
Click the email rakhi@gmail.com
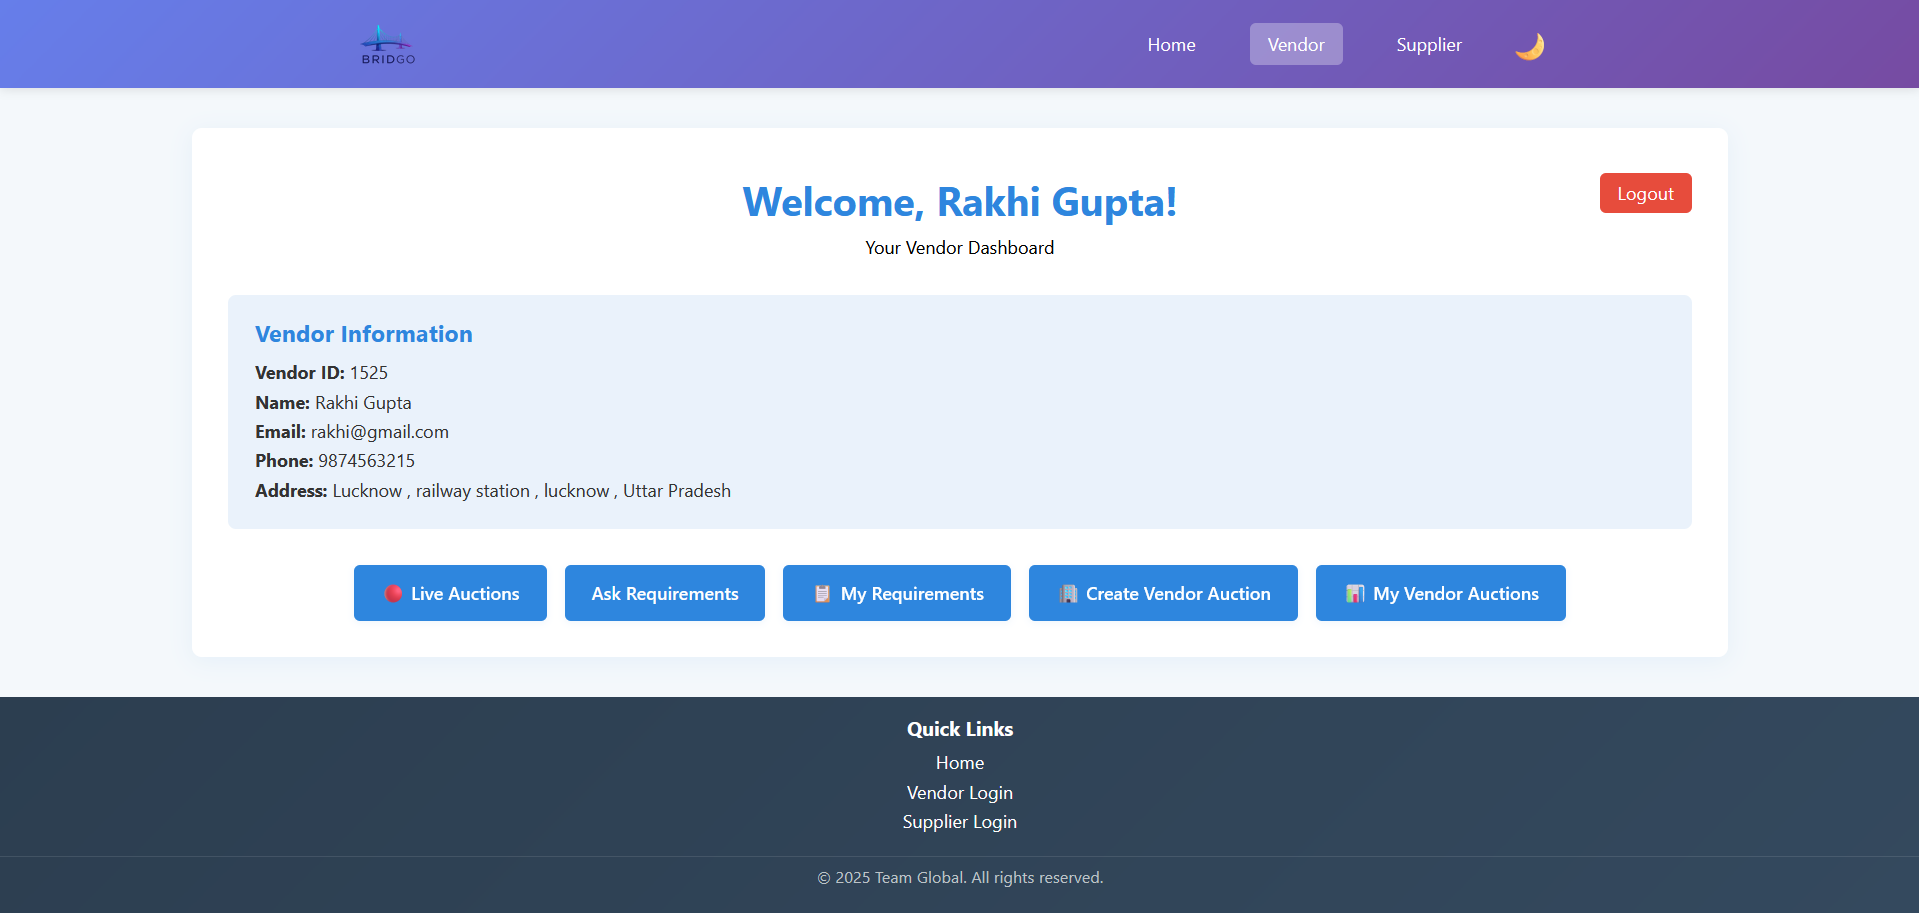(379, 432)
